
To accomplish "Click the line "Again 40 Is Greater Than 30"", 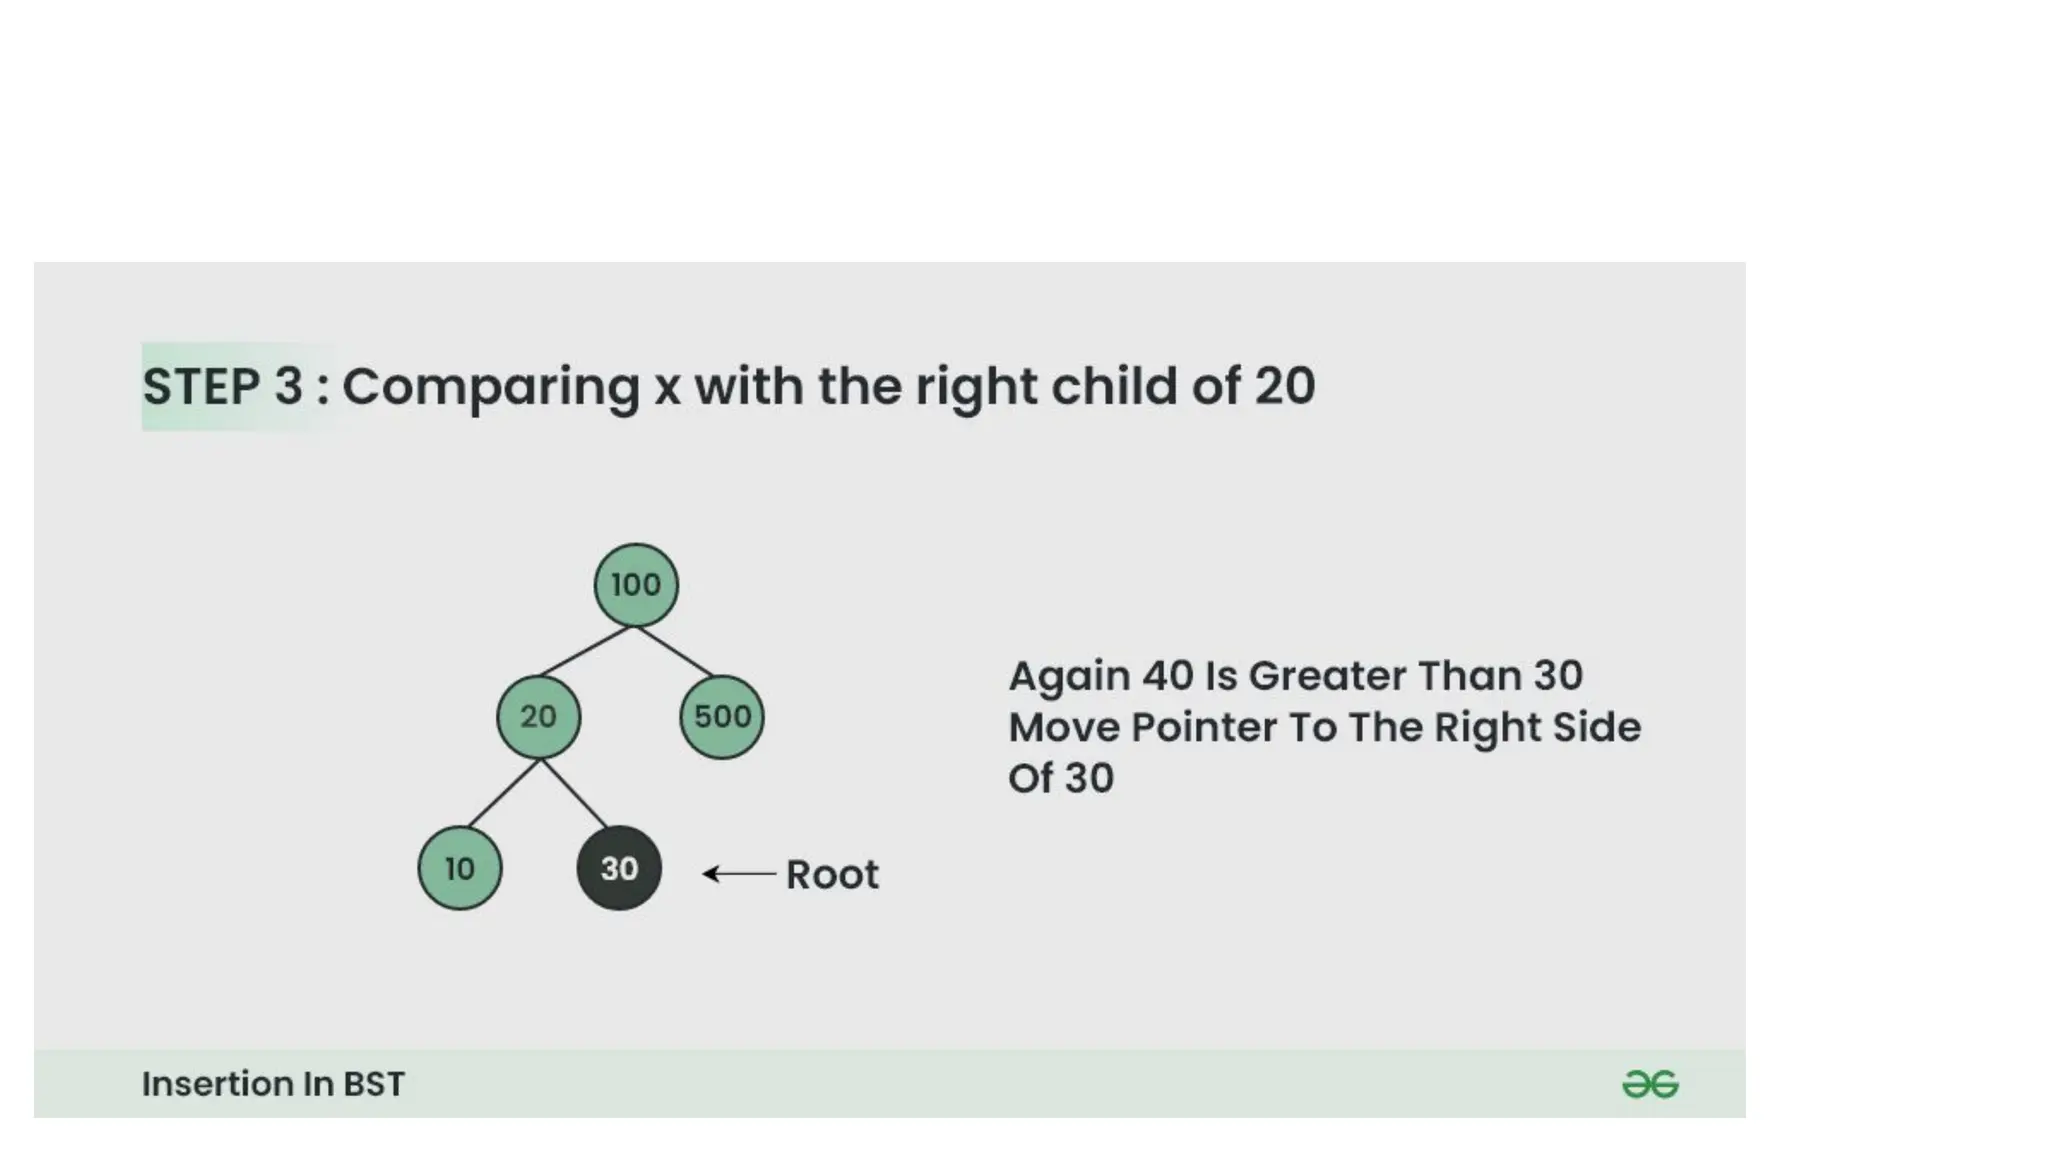I will click(x=1295, y=676).
